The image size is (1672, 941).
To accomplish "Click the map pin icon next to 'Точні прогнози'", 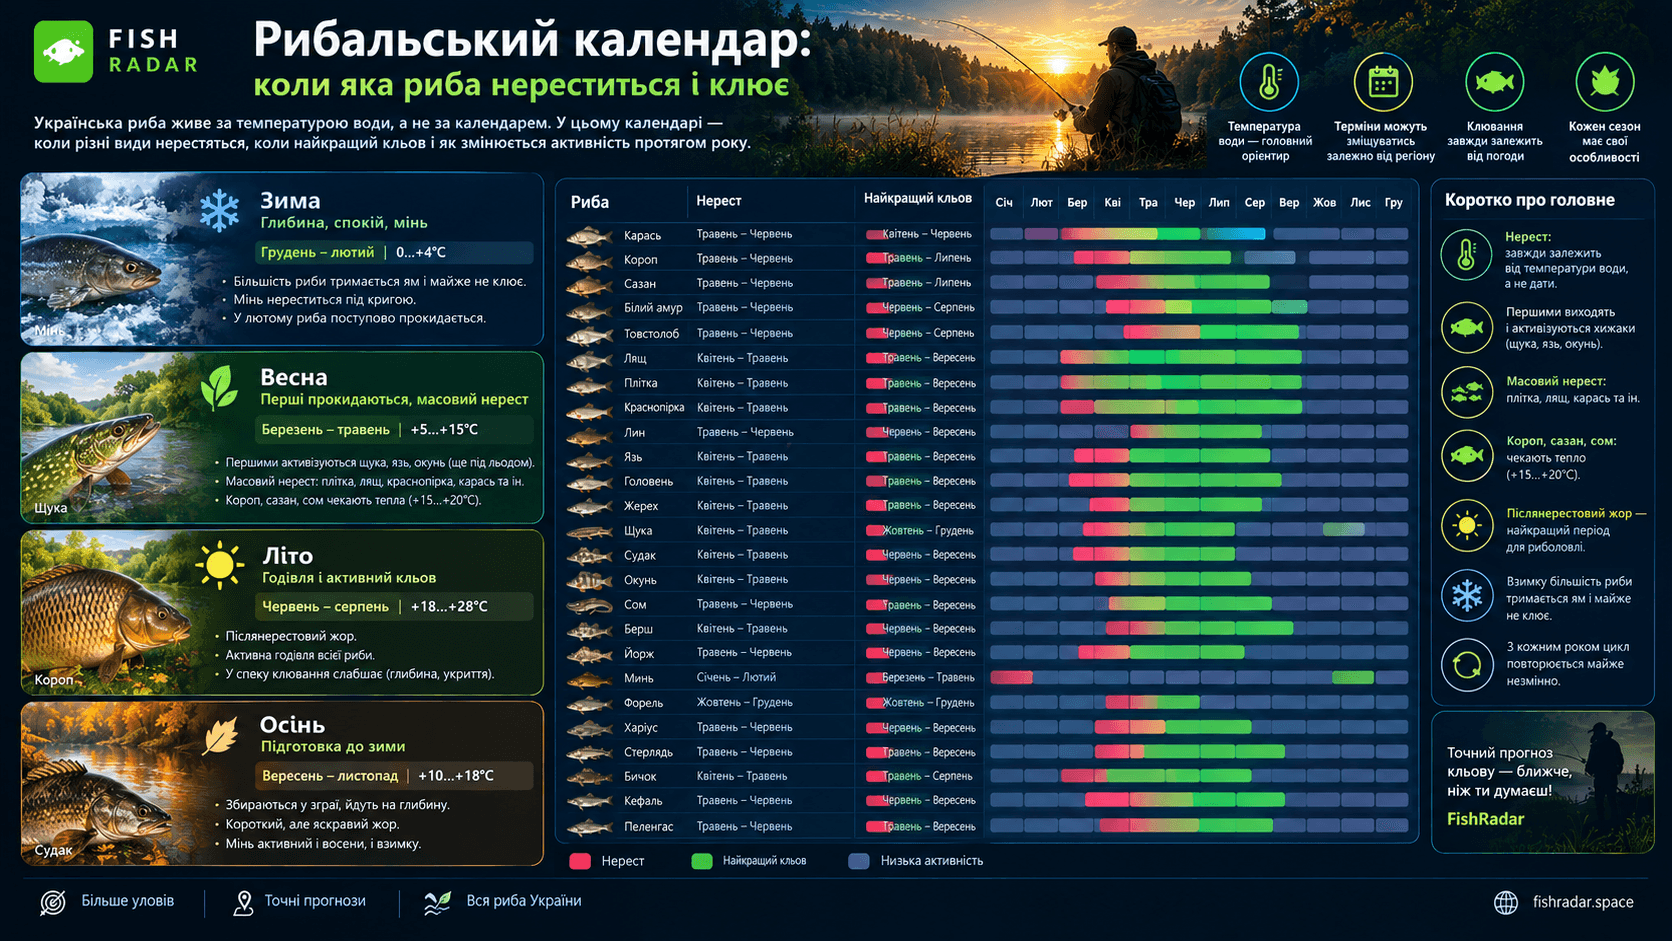I will (243, 903).
